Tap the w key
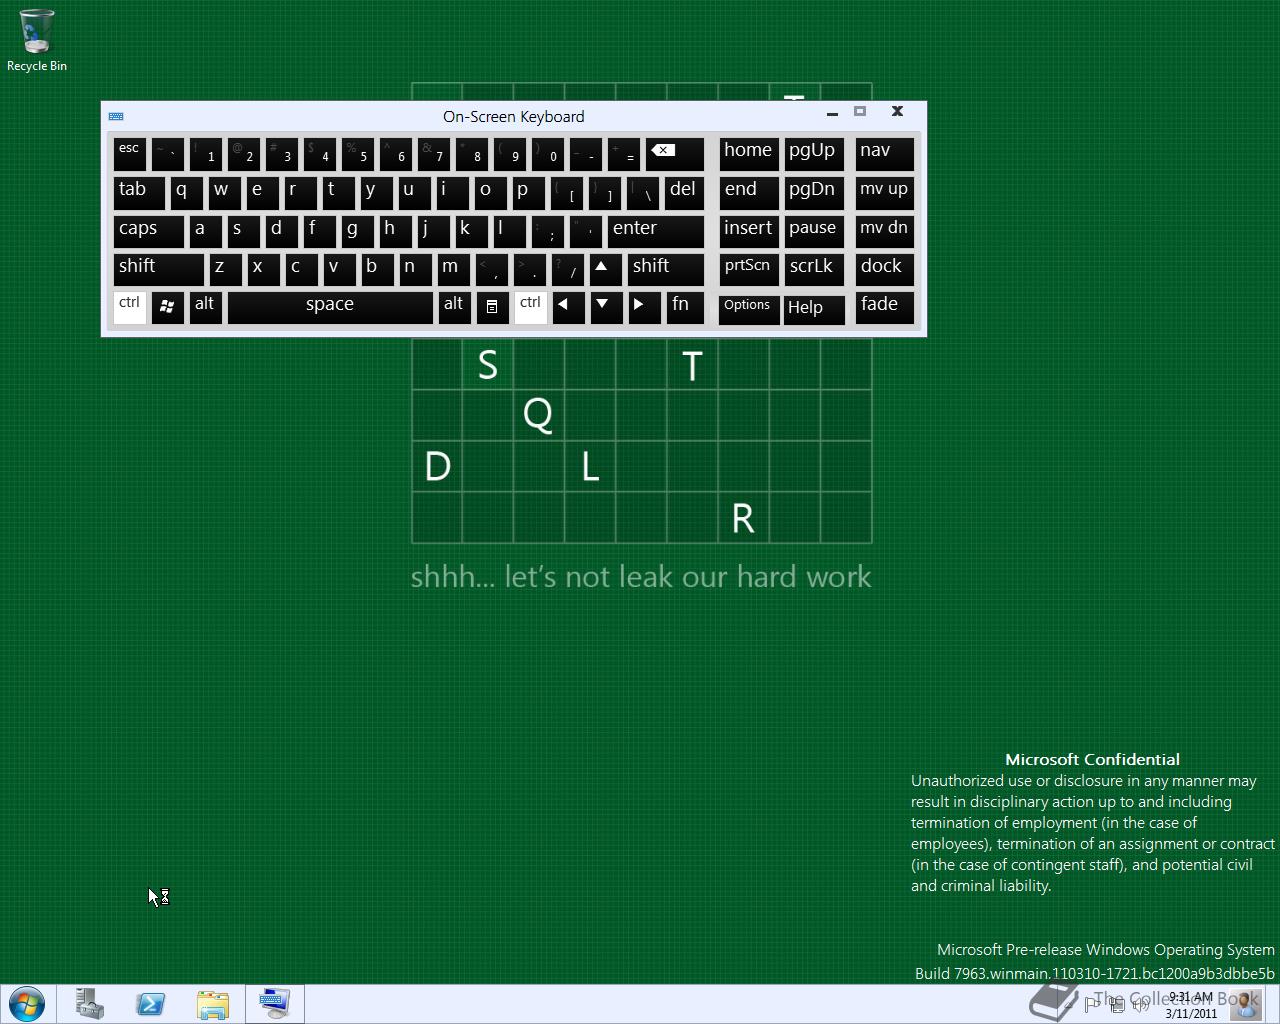1280x1024 pixels. (x=225, y=192)
